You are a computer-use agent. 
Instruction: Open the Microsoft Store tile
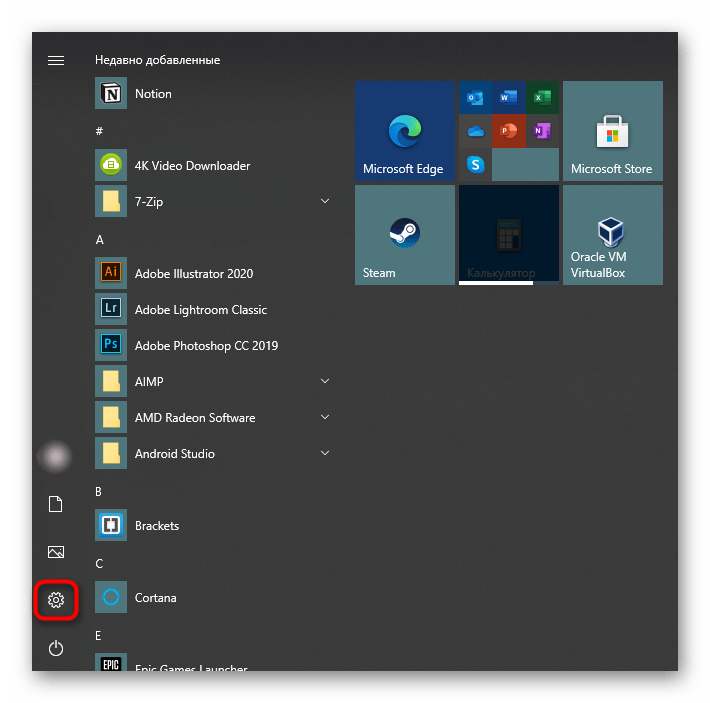pyautogui.click(x=613, y=131)
